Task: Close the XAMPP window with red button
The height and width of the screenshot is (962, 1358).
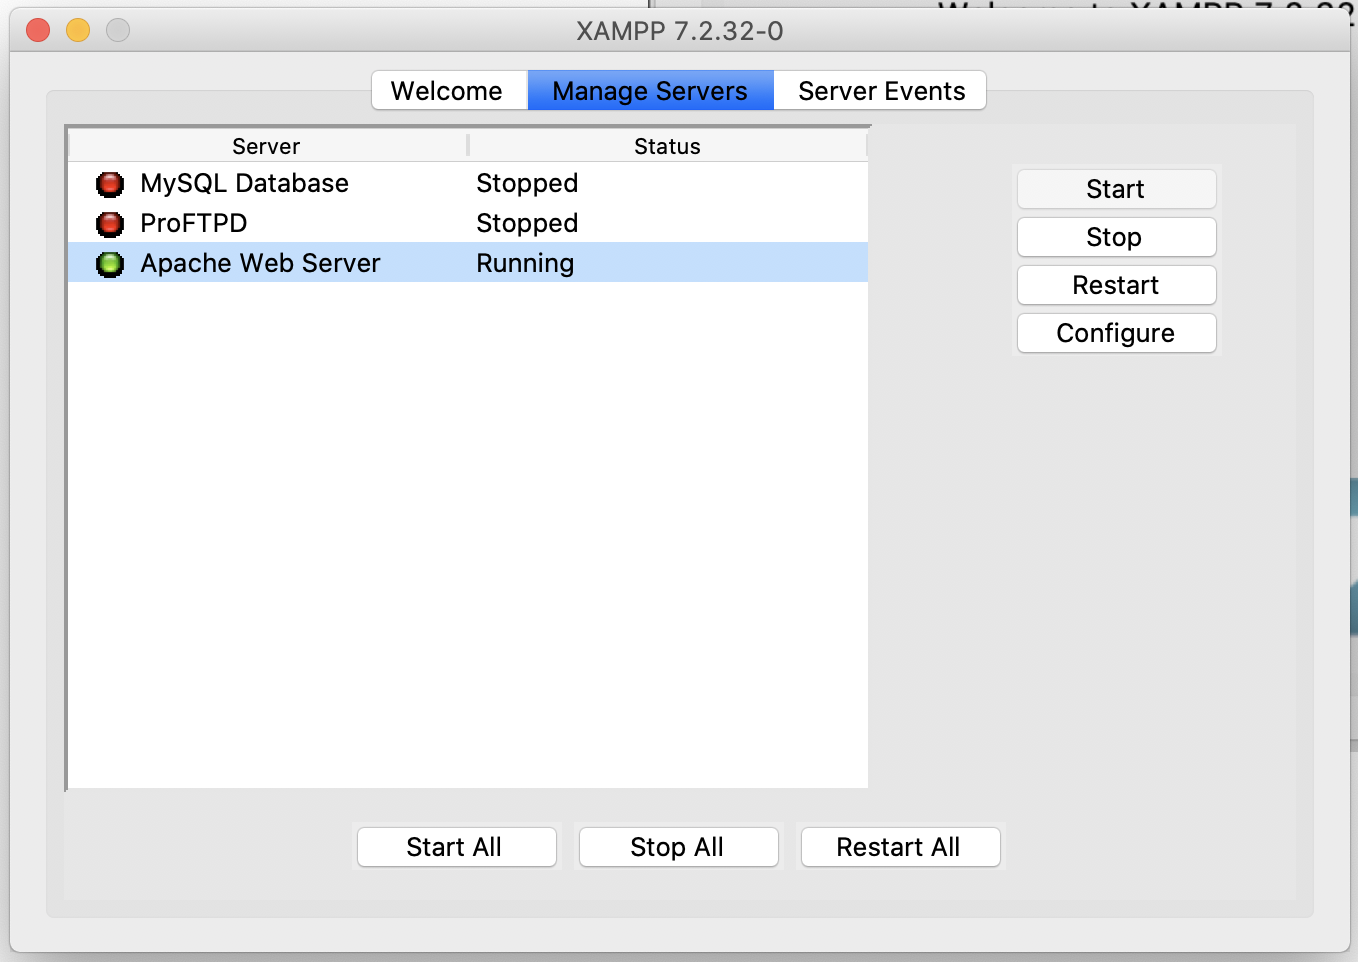Action: (38, 30)
